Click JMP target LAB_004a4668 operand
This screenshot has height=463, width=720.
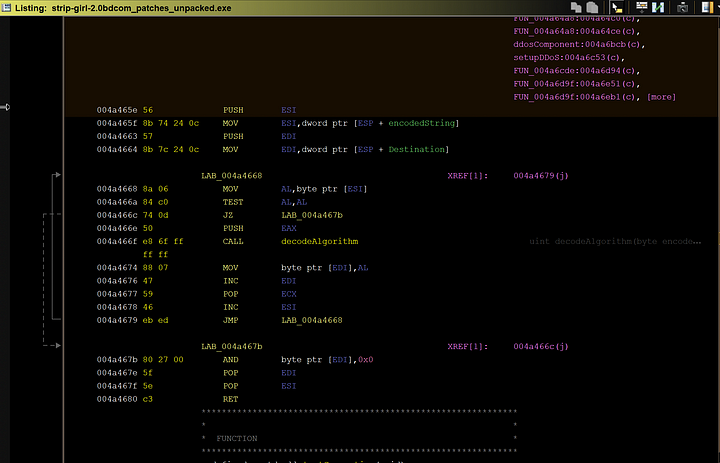[312, 320]
